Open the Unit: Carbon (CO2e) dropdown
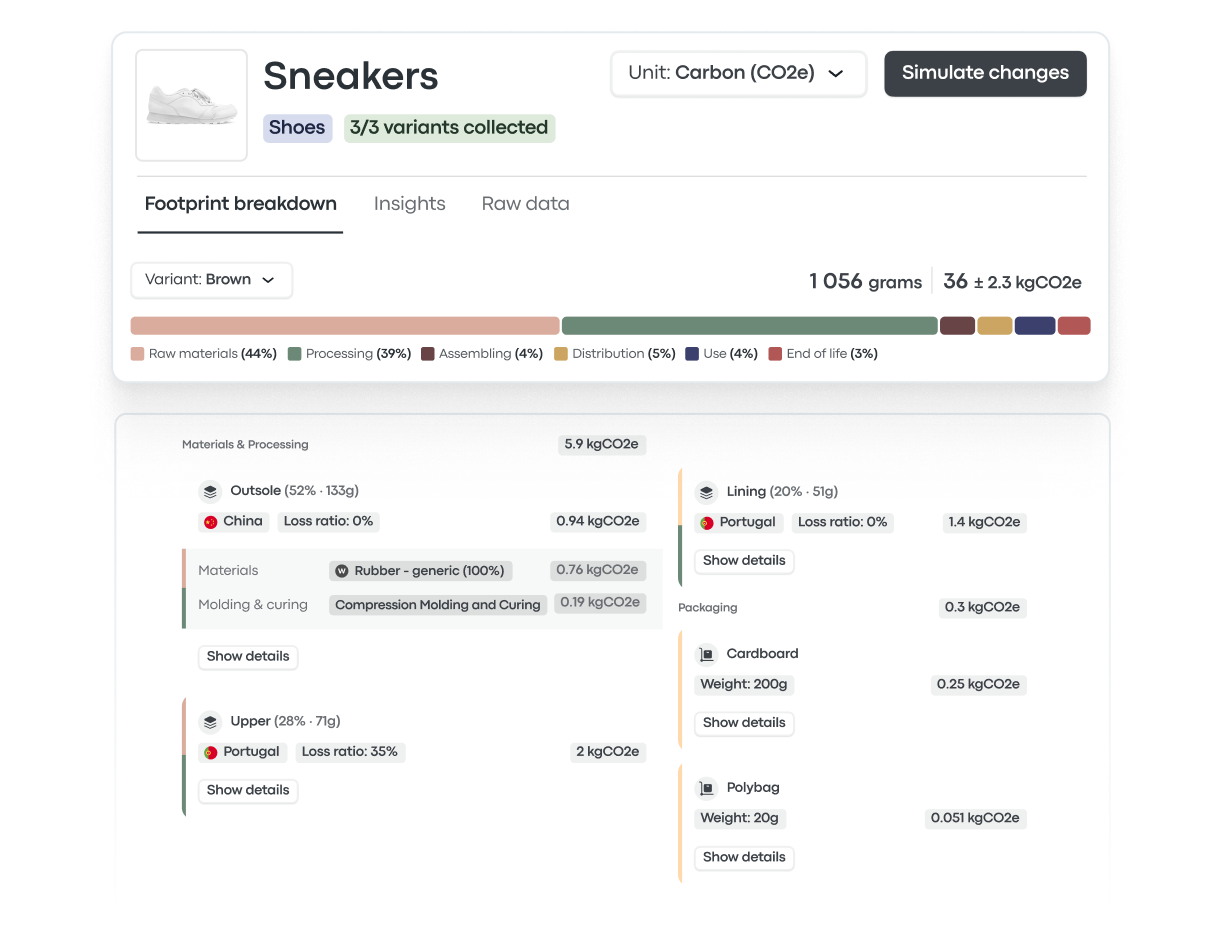The width and height of the screenshot is (1222, 941). click(x=738, y=73)
